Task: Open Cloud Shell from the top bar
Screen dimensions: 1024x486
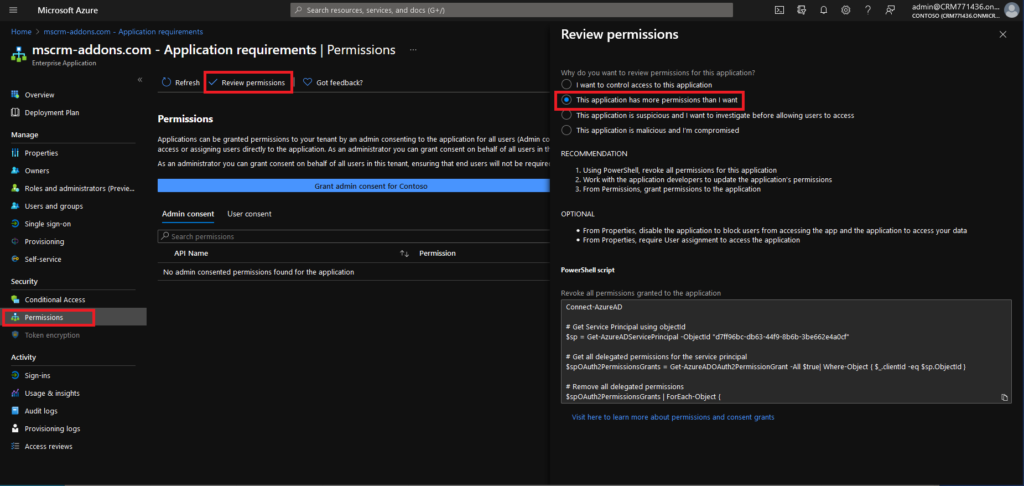Action: 779,10
